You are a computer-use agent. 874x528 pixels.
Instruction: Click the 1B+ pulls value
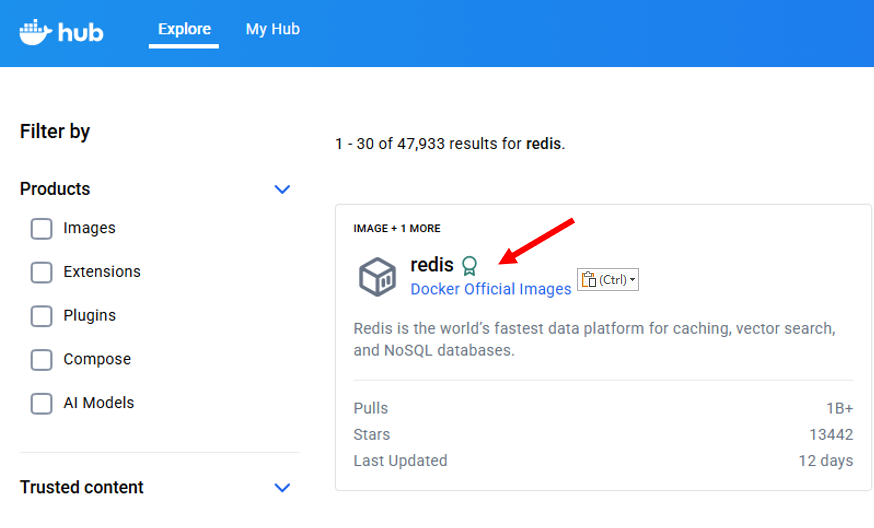[839, 408]
